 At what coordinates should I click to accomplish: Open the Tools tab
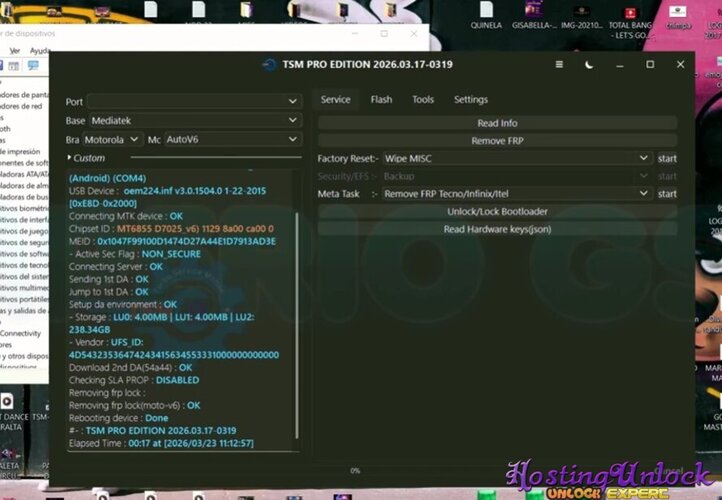(423, 100)
